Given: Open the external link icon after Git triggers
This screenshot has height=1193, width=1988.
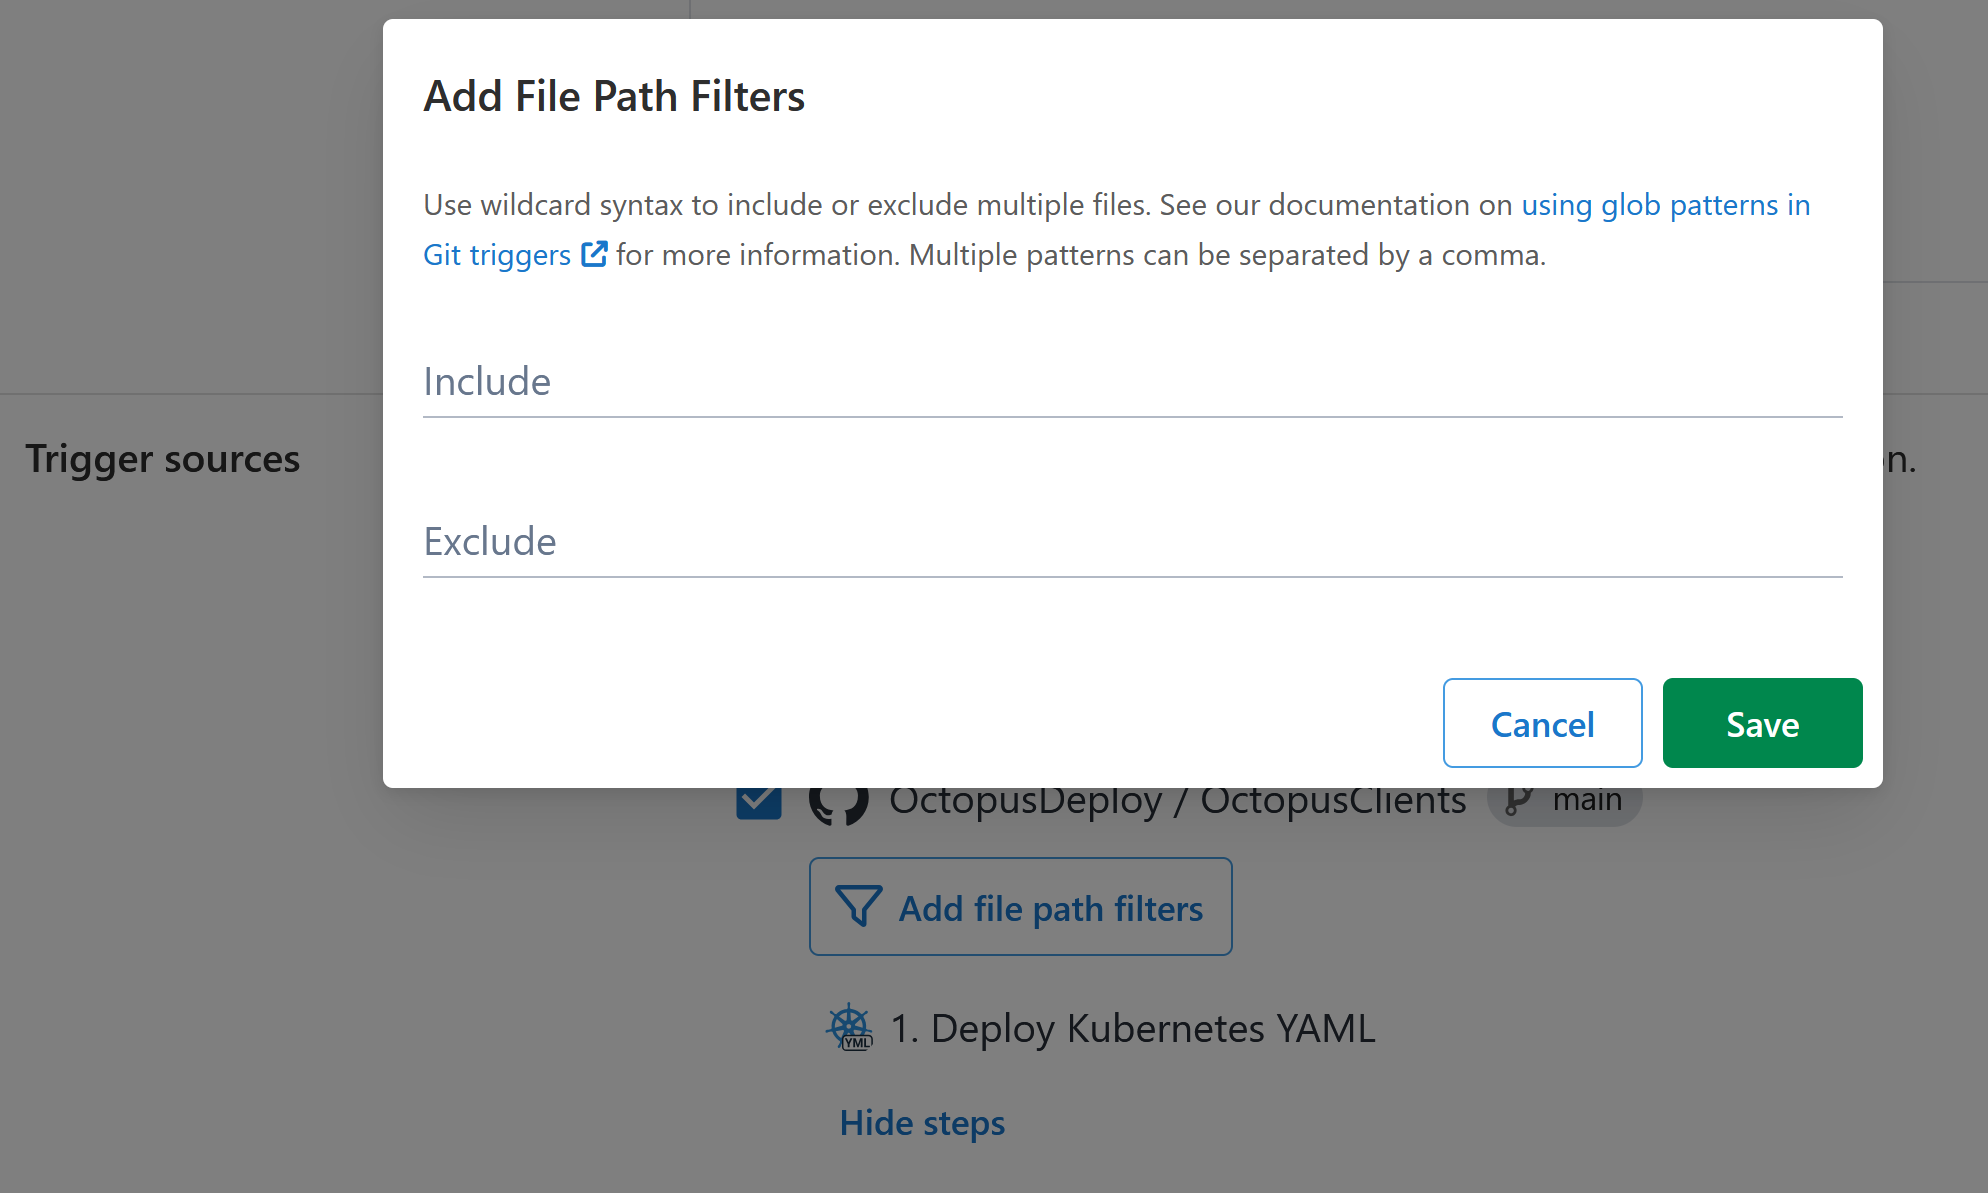Looking at the screenshot, I should (594, 255).
